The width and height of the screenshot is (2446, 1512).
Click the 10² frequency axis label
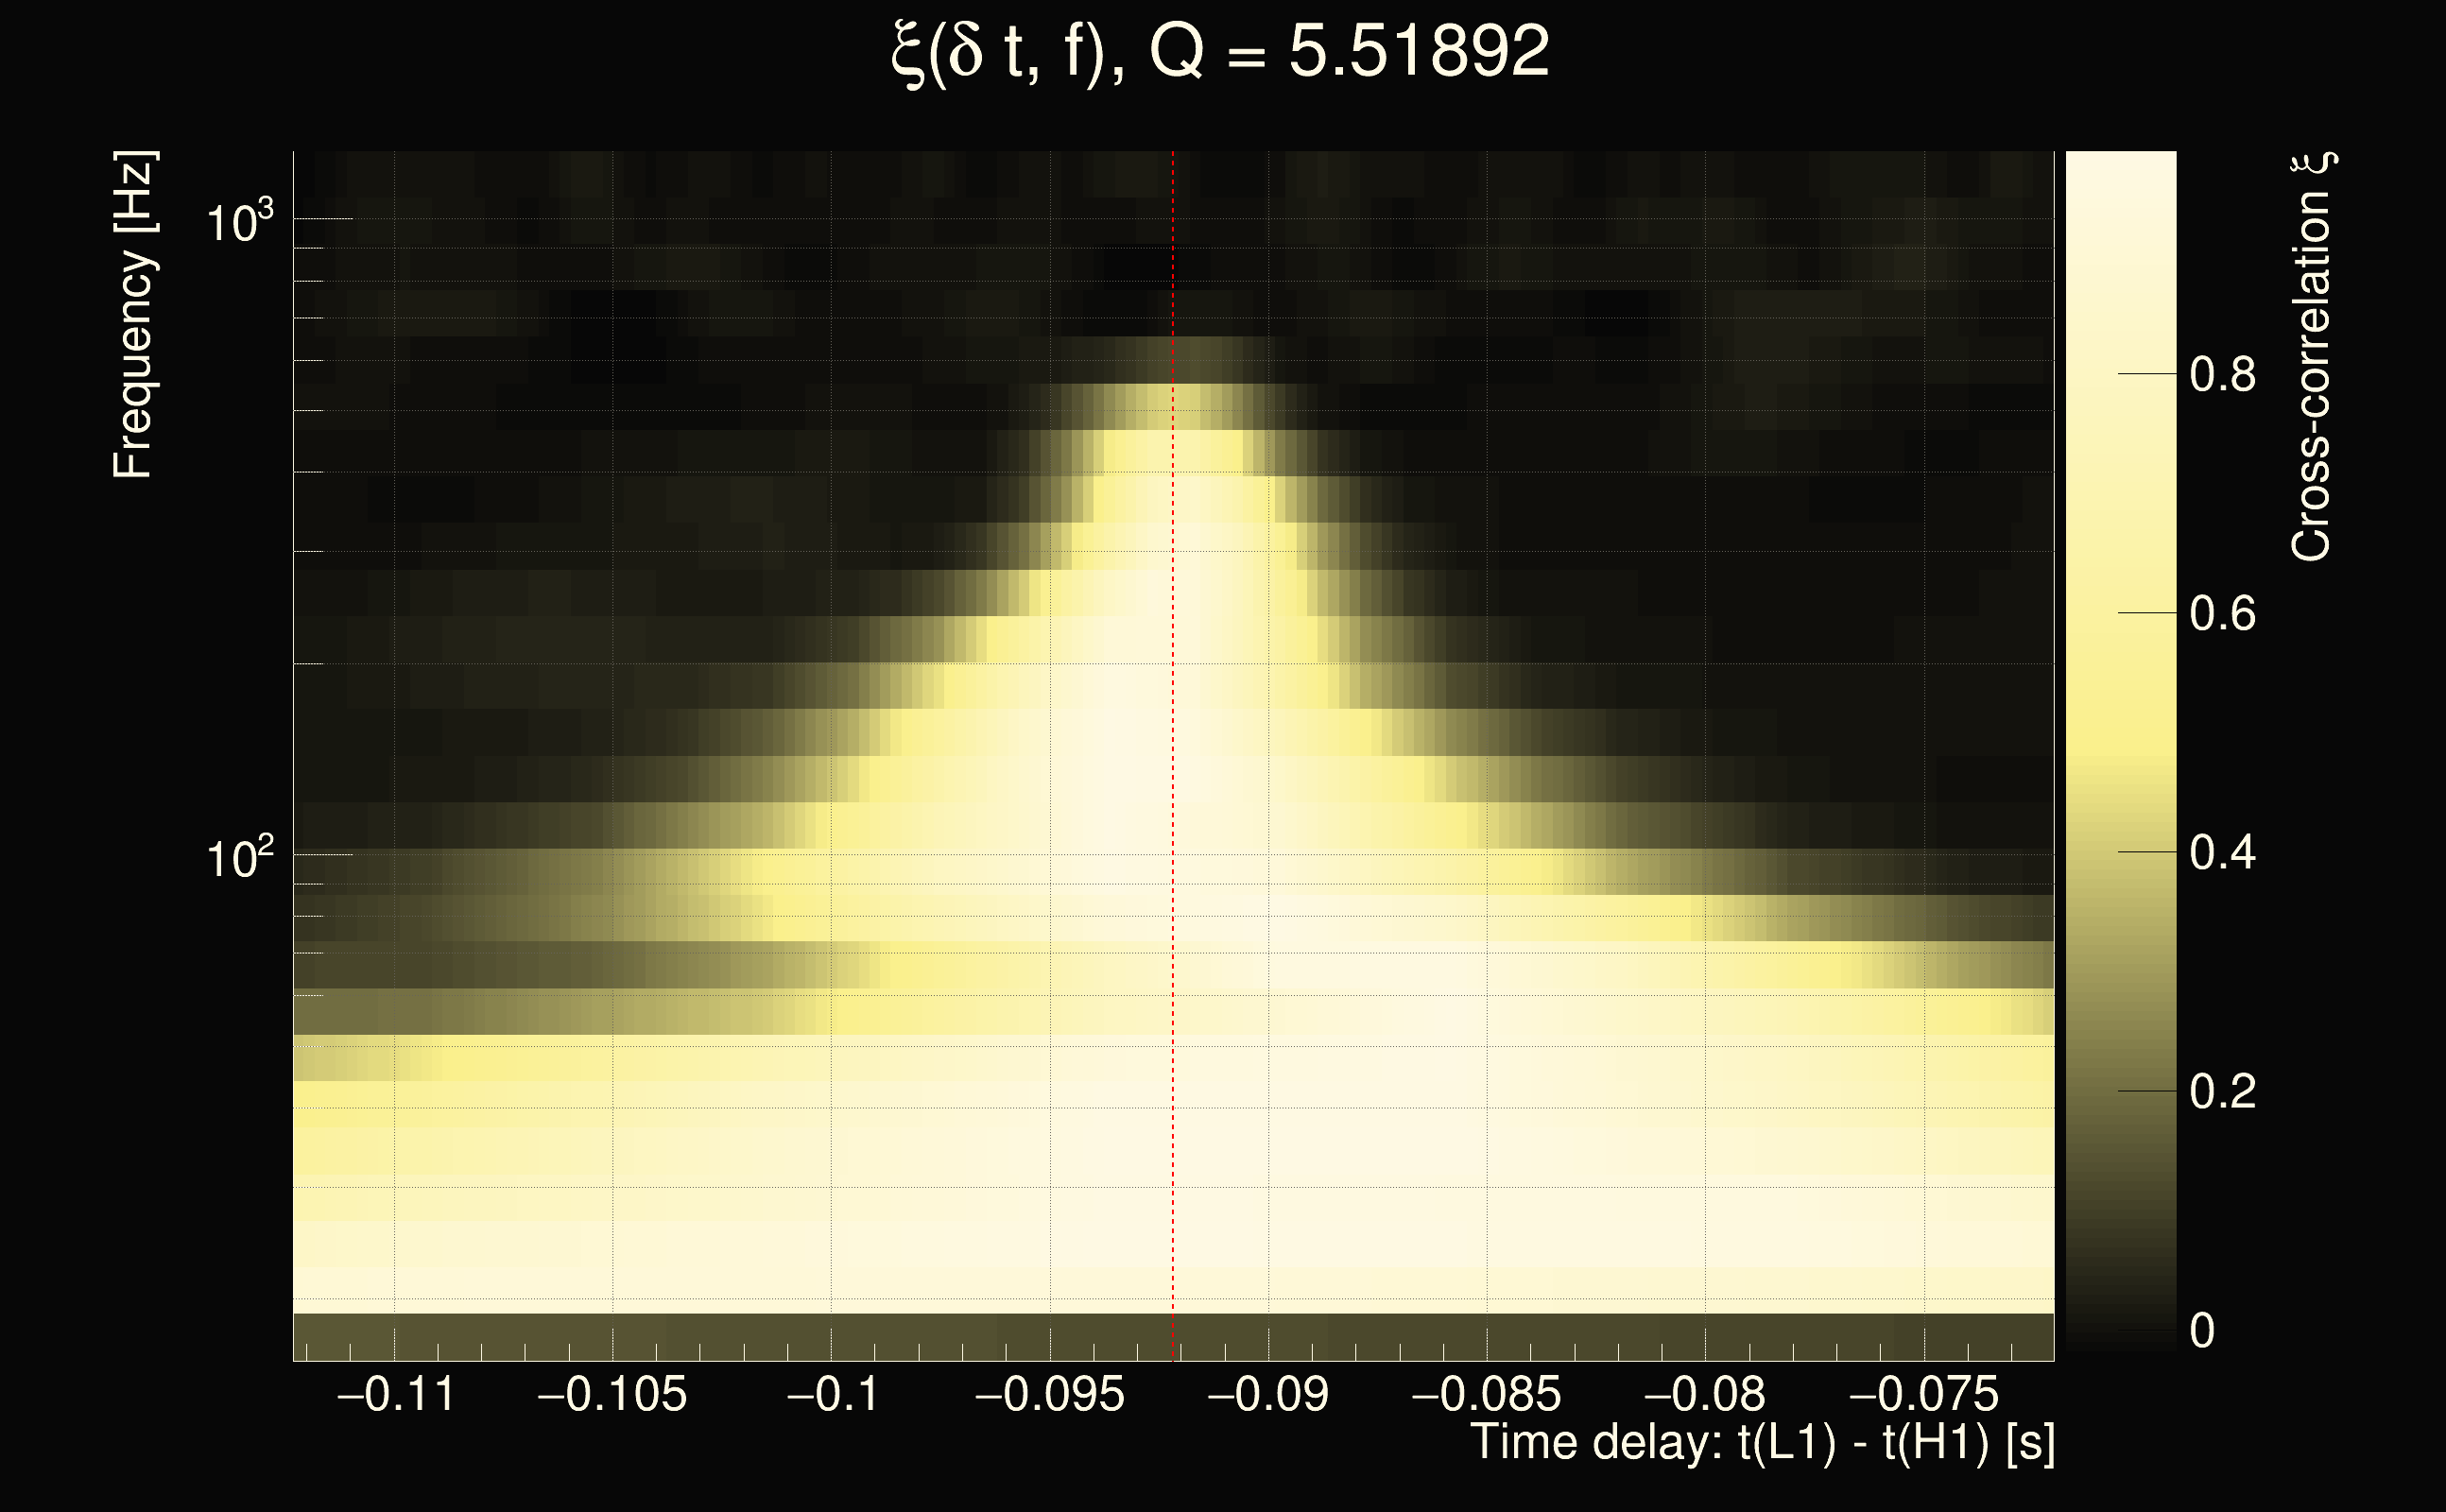click(x=239, y=857)
